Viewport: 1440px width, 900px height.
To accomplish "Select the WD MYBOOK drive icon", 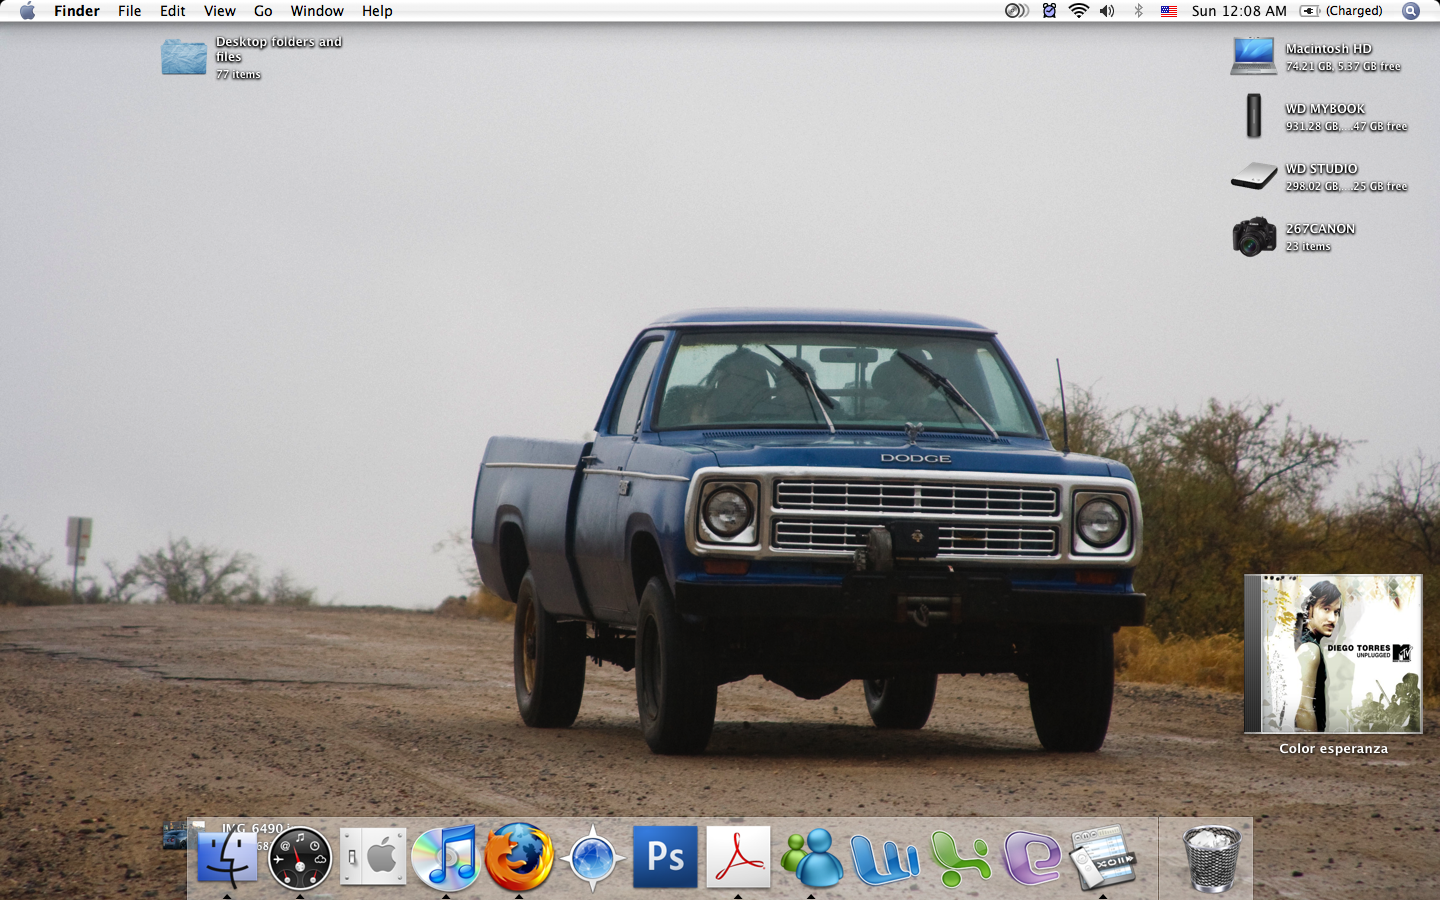I will (x=1254, y=116).
